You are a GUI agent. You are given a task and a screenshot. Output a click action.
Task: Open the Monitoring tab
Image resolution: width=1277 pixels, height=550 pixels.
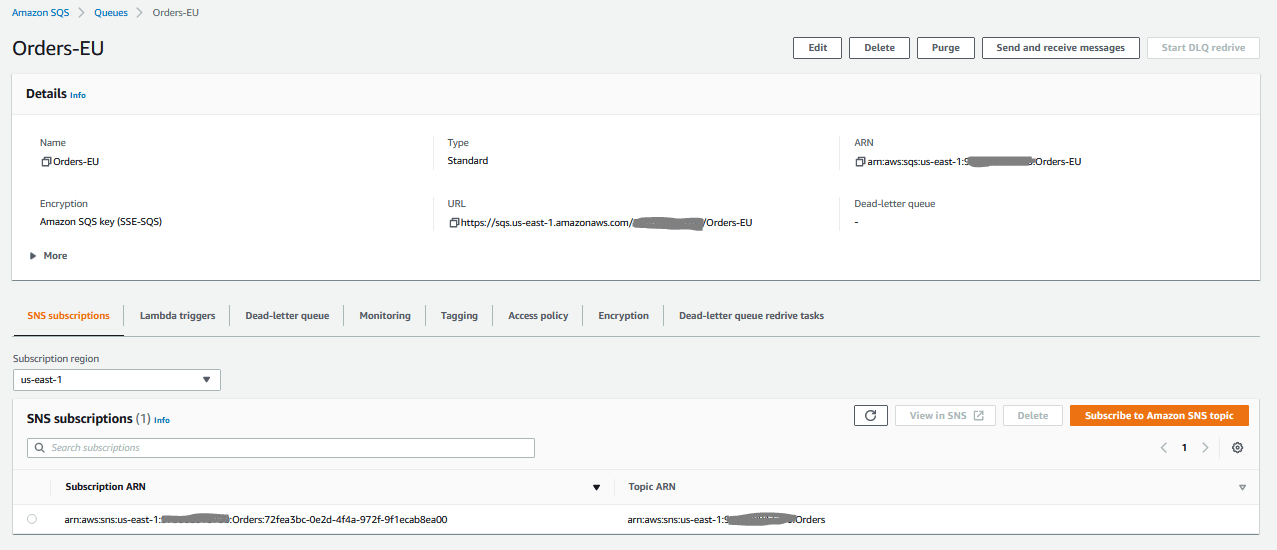385,316
